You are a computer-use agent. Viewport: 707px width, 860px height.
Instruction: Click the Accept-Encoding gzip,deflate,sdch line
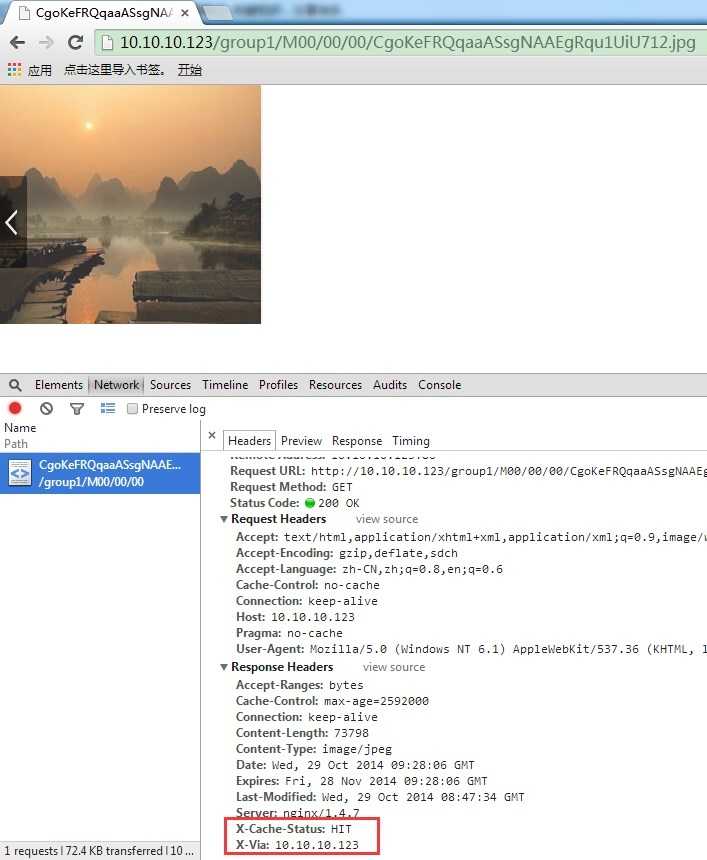347,553
